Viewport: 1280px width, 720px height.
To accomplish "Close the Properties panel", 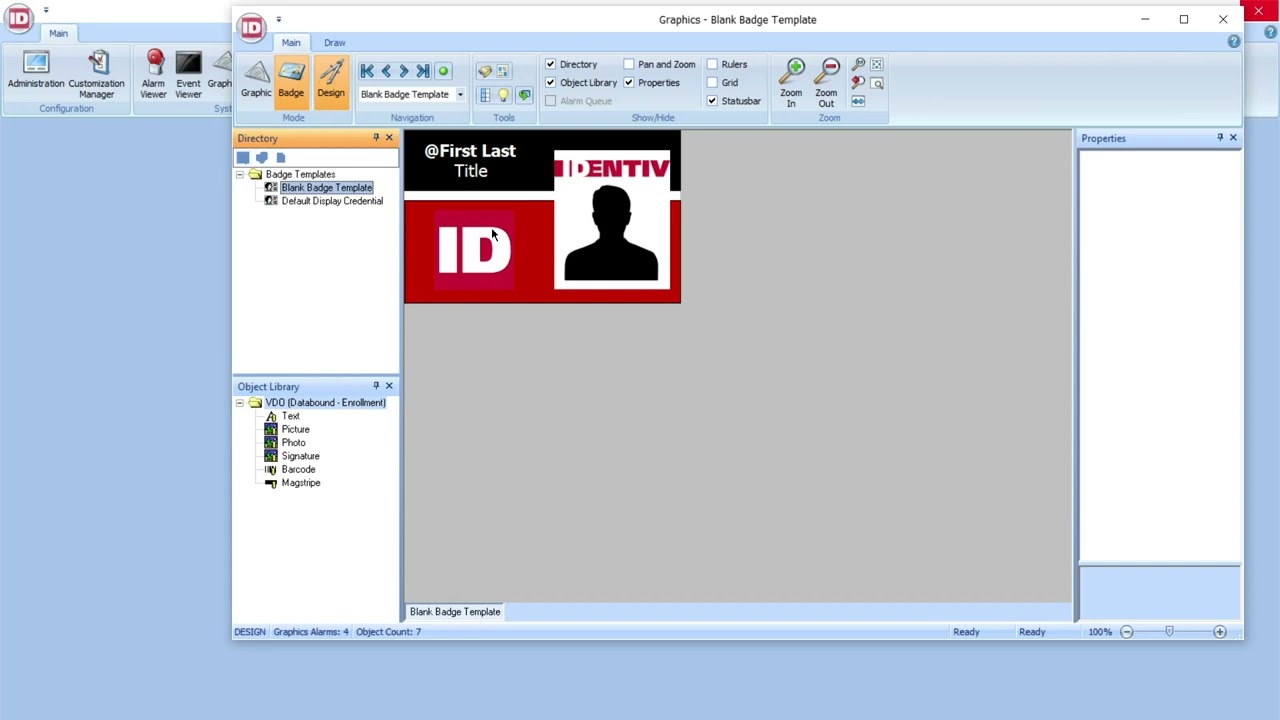I will [1233, 137].
